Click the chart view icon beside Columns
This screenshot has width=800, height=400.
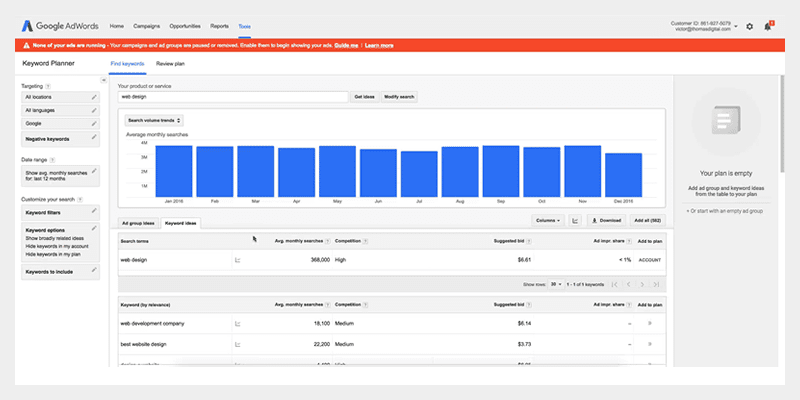pyautogui.click(x=577, y=220)
